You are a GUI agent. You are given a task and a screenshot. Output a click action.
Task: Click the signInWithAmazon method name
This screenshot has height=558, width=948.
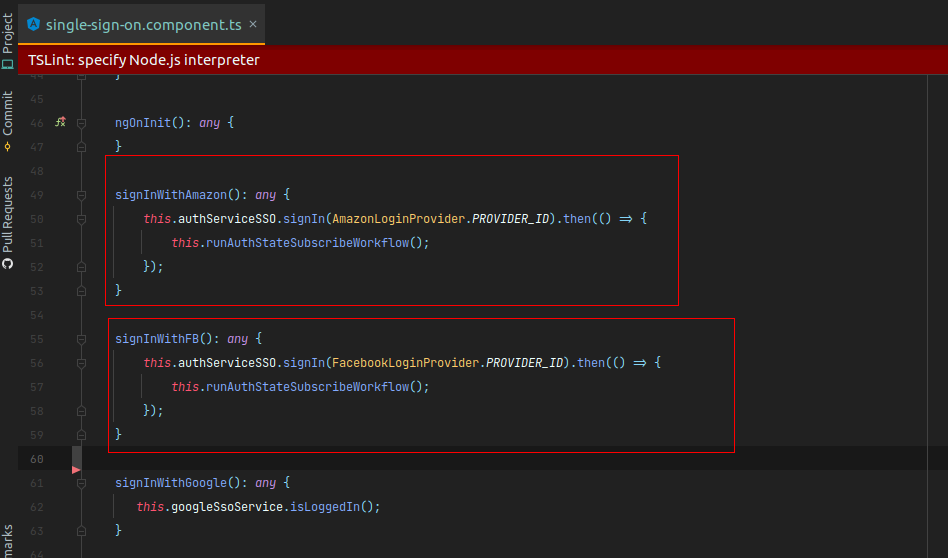tap(171, 195)
